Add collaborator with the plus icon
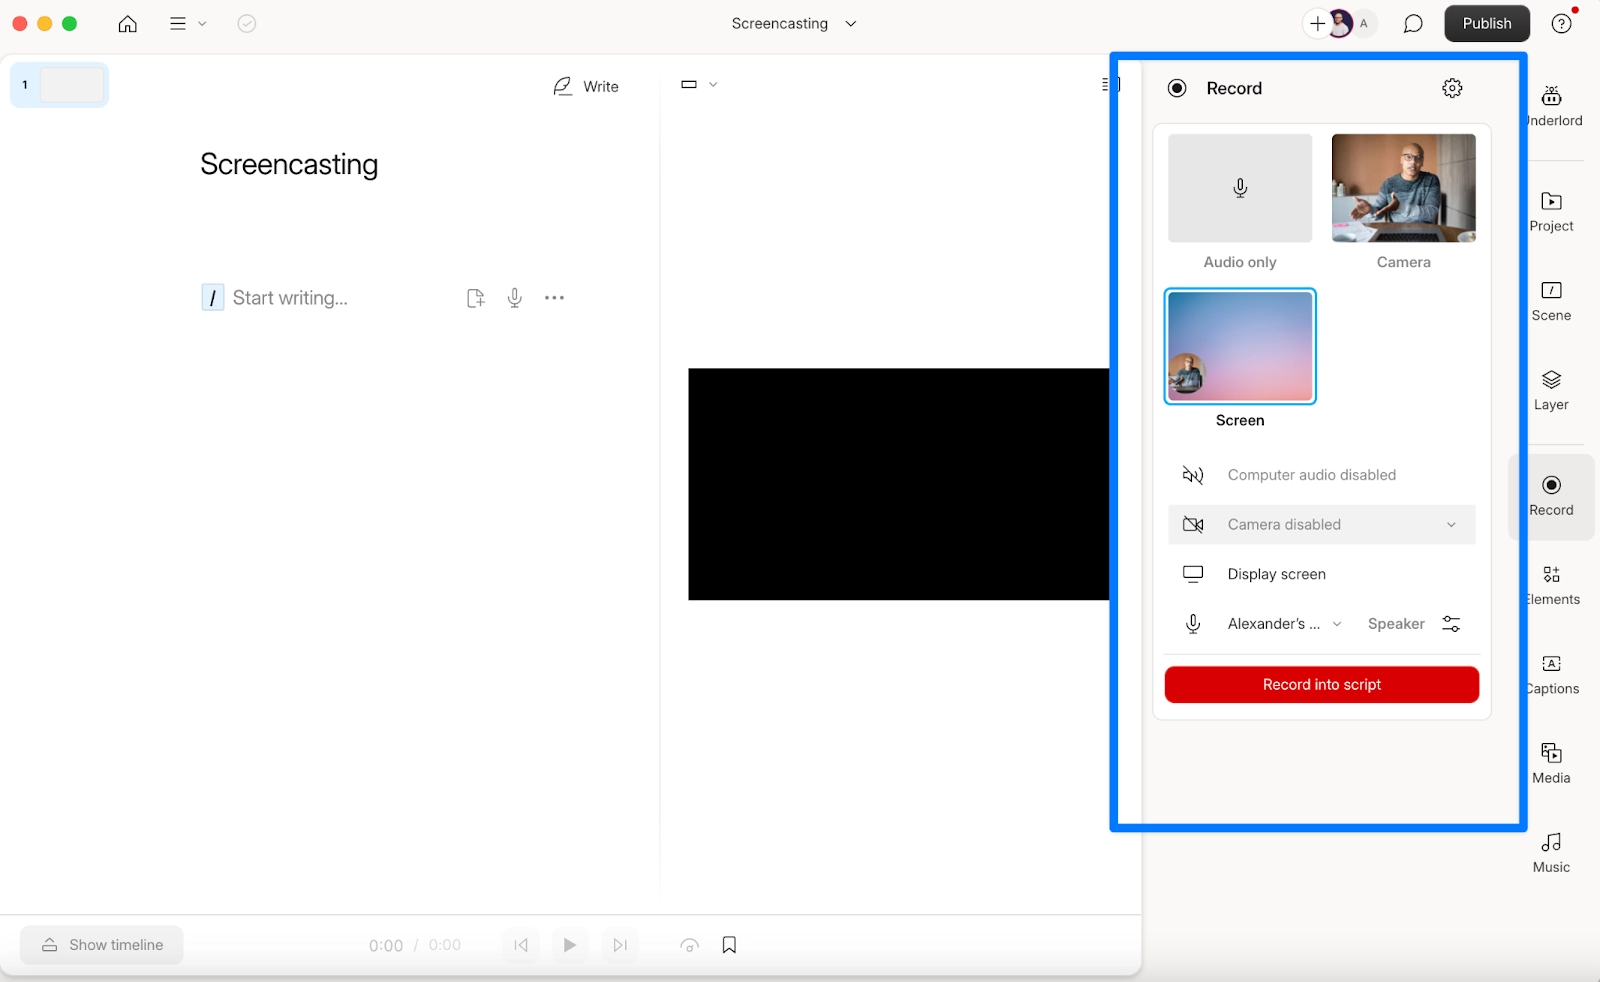This screenshot has height=982, width=1600. click(x=1317, y=24)
